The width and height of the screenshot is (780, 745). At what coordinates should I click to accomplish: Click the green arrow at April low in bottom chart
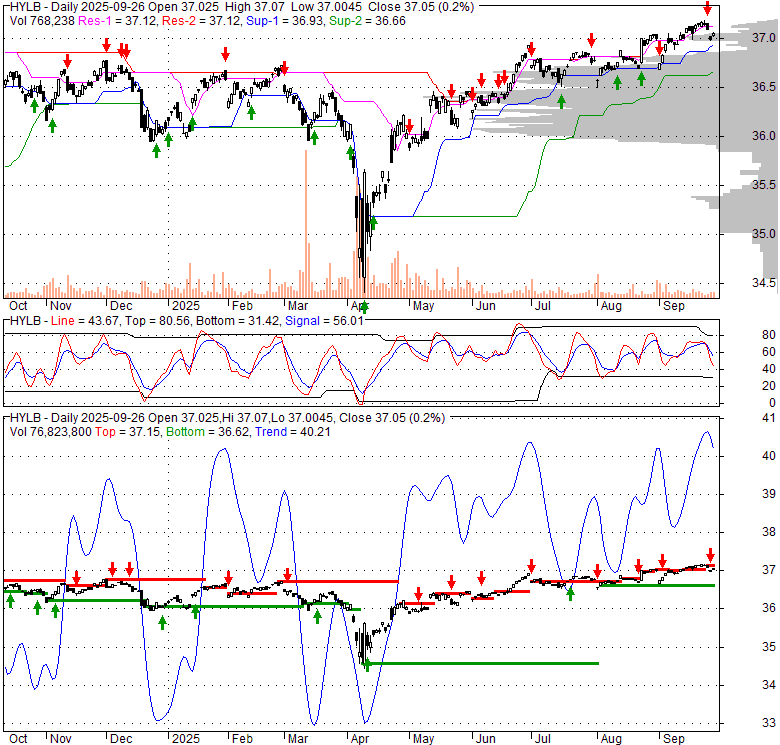(x=367, y=665)
